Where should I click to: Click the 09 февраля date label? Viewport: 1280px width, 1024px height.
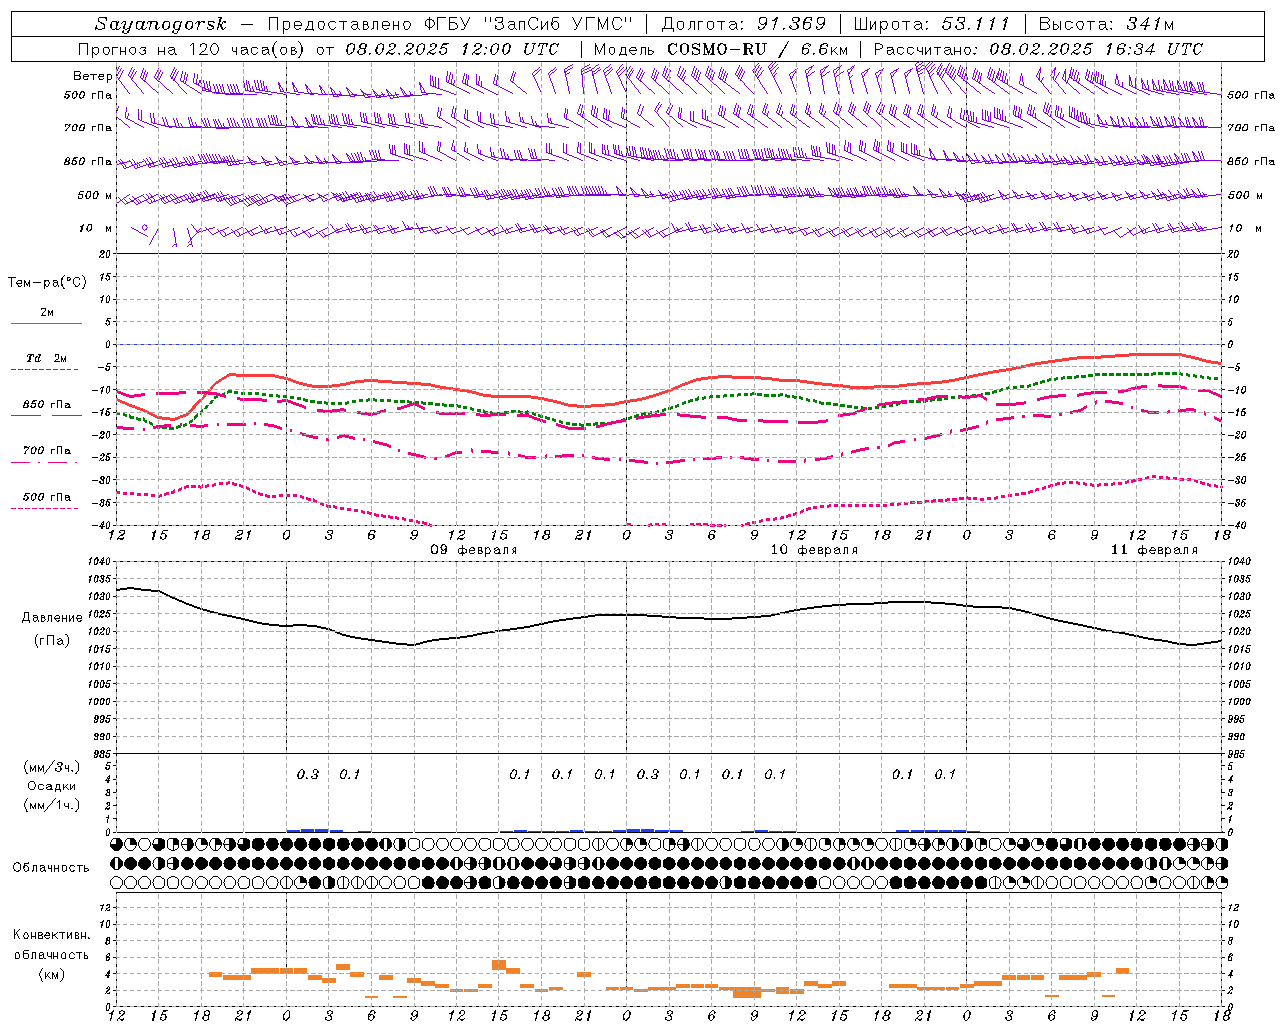474,550
